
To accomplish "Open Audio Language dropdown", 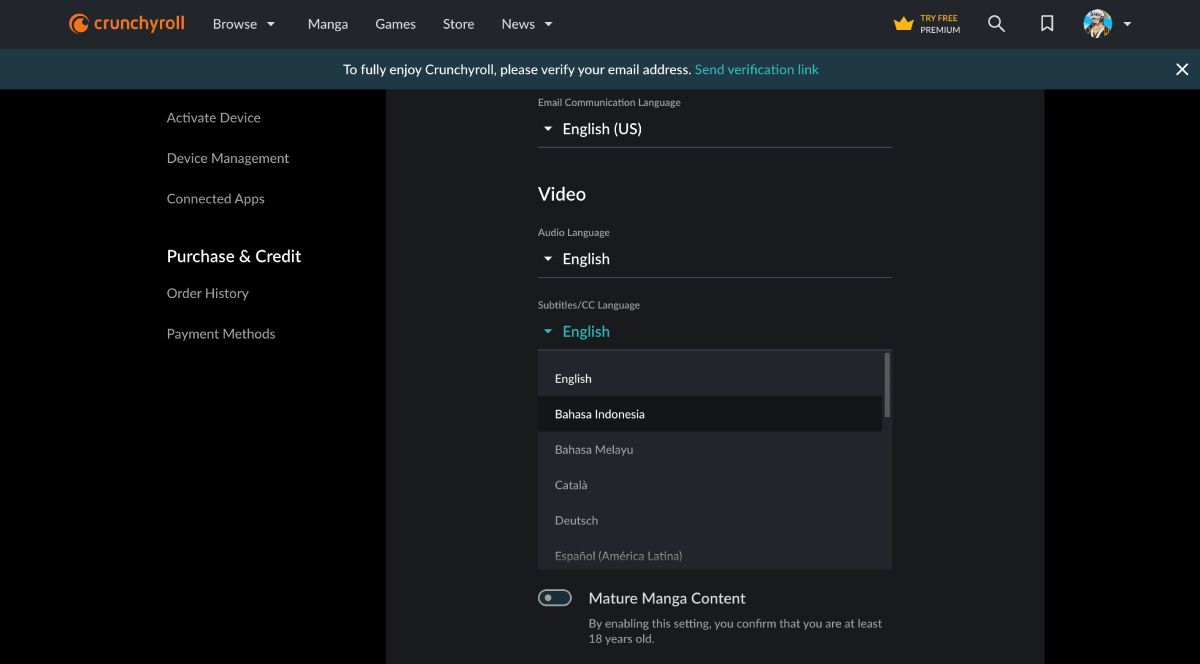I will [x=714, y=259].
